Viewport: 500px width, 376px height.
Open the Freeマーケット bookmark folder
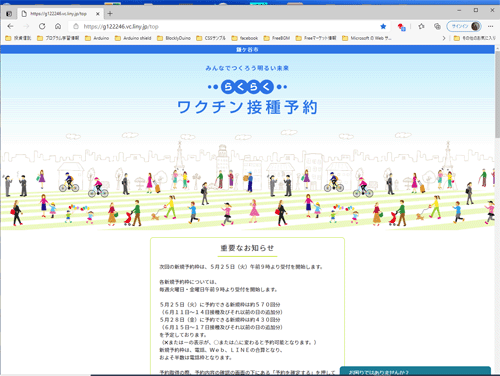pyautogui.click(x=316, y=38)
